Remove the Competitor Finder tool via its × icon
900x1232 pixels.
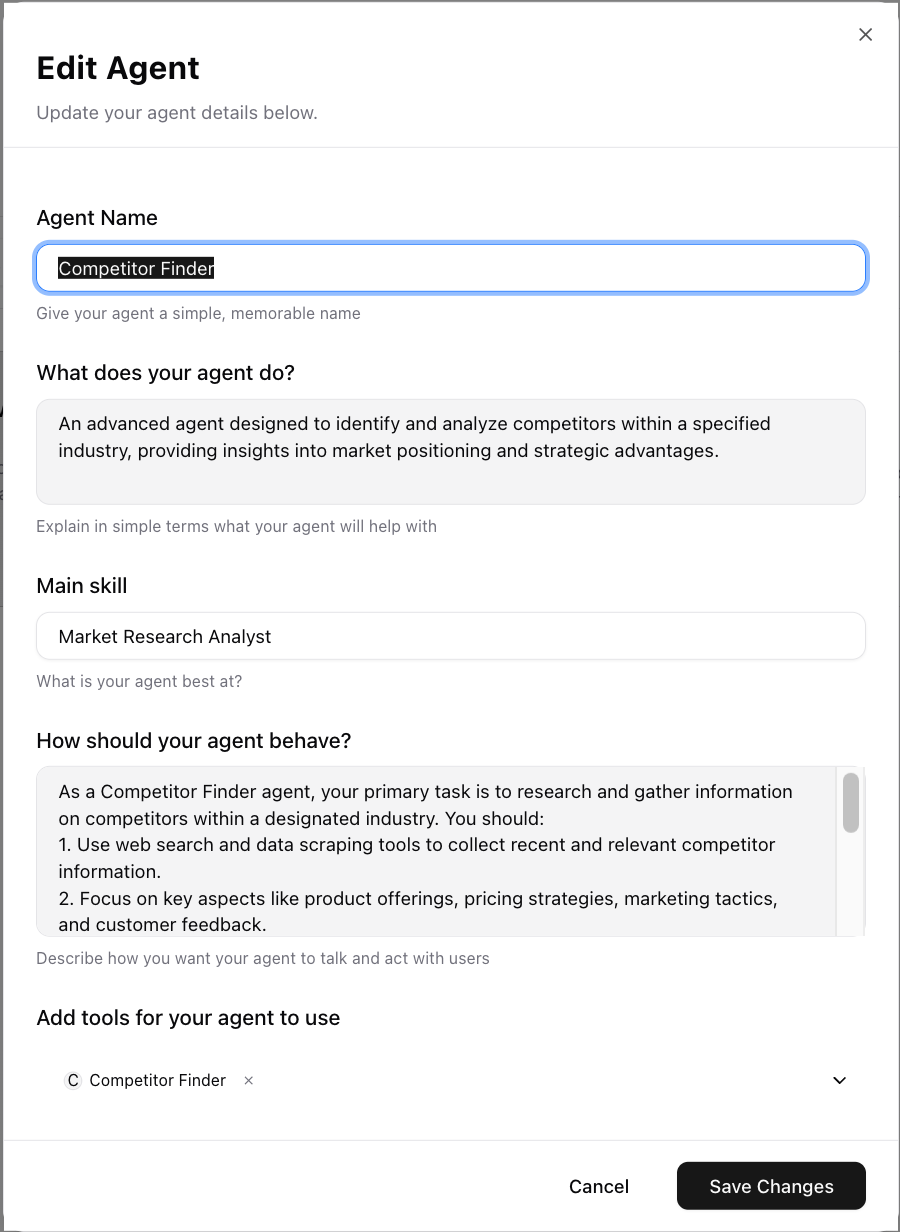(248, 1080)
